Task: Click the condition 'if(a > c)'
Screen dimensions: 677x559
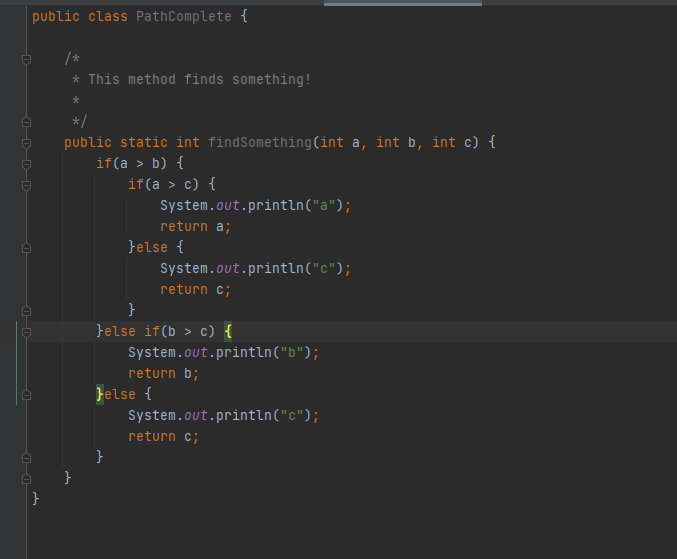Action: (x=163, y=185)
